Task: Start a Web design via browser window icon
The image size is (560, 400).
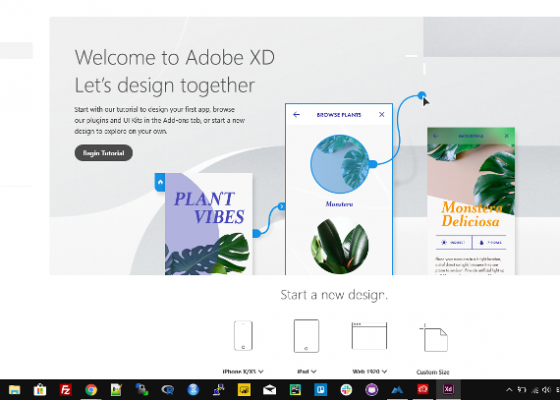Action: pyautogui.click(x=369, y=336)
